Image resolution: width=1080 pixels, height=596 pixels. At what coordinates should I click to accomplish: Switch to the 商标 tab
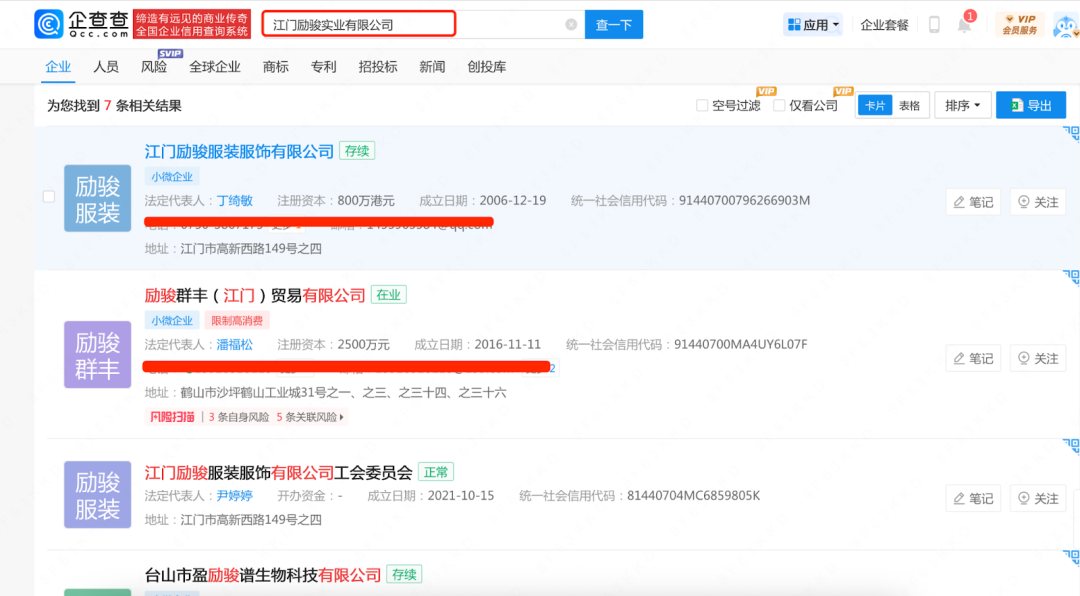275,66
